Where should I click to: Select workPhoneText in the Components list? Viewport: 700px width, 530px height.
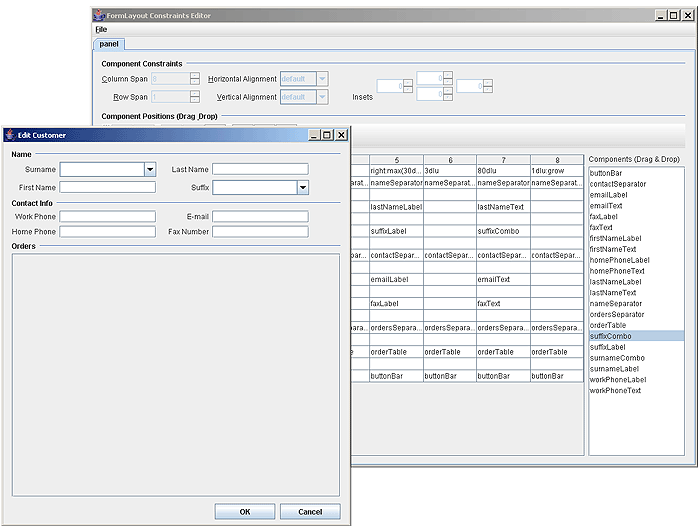pyautogui.click(x=637, y=390)
